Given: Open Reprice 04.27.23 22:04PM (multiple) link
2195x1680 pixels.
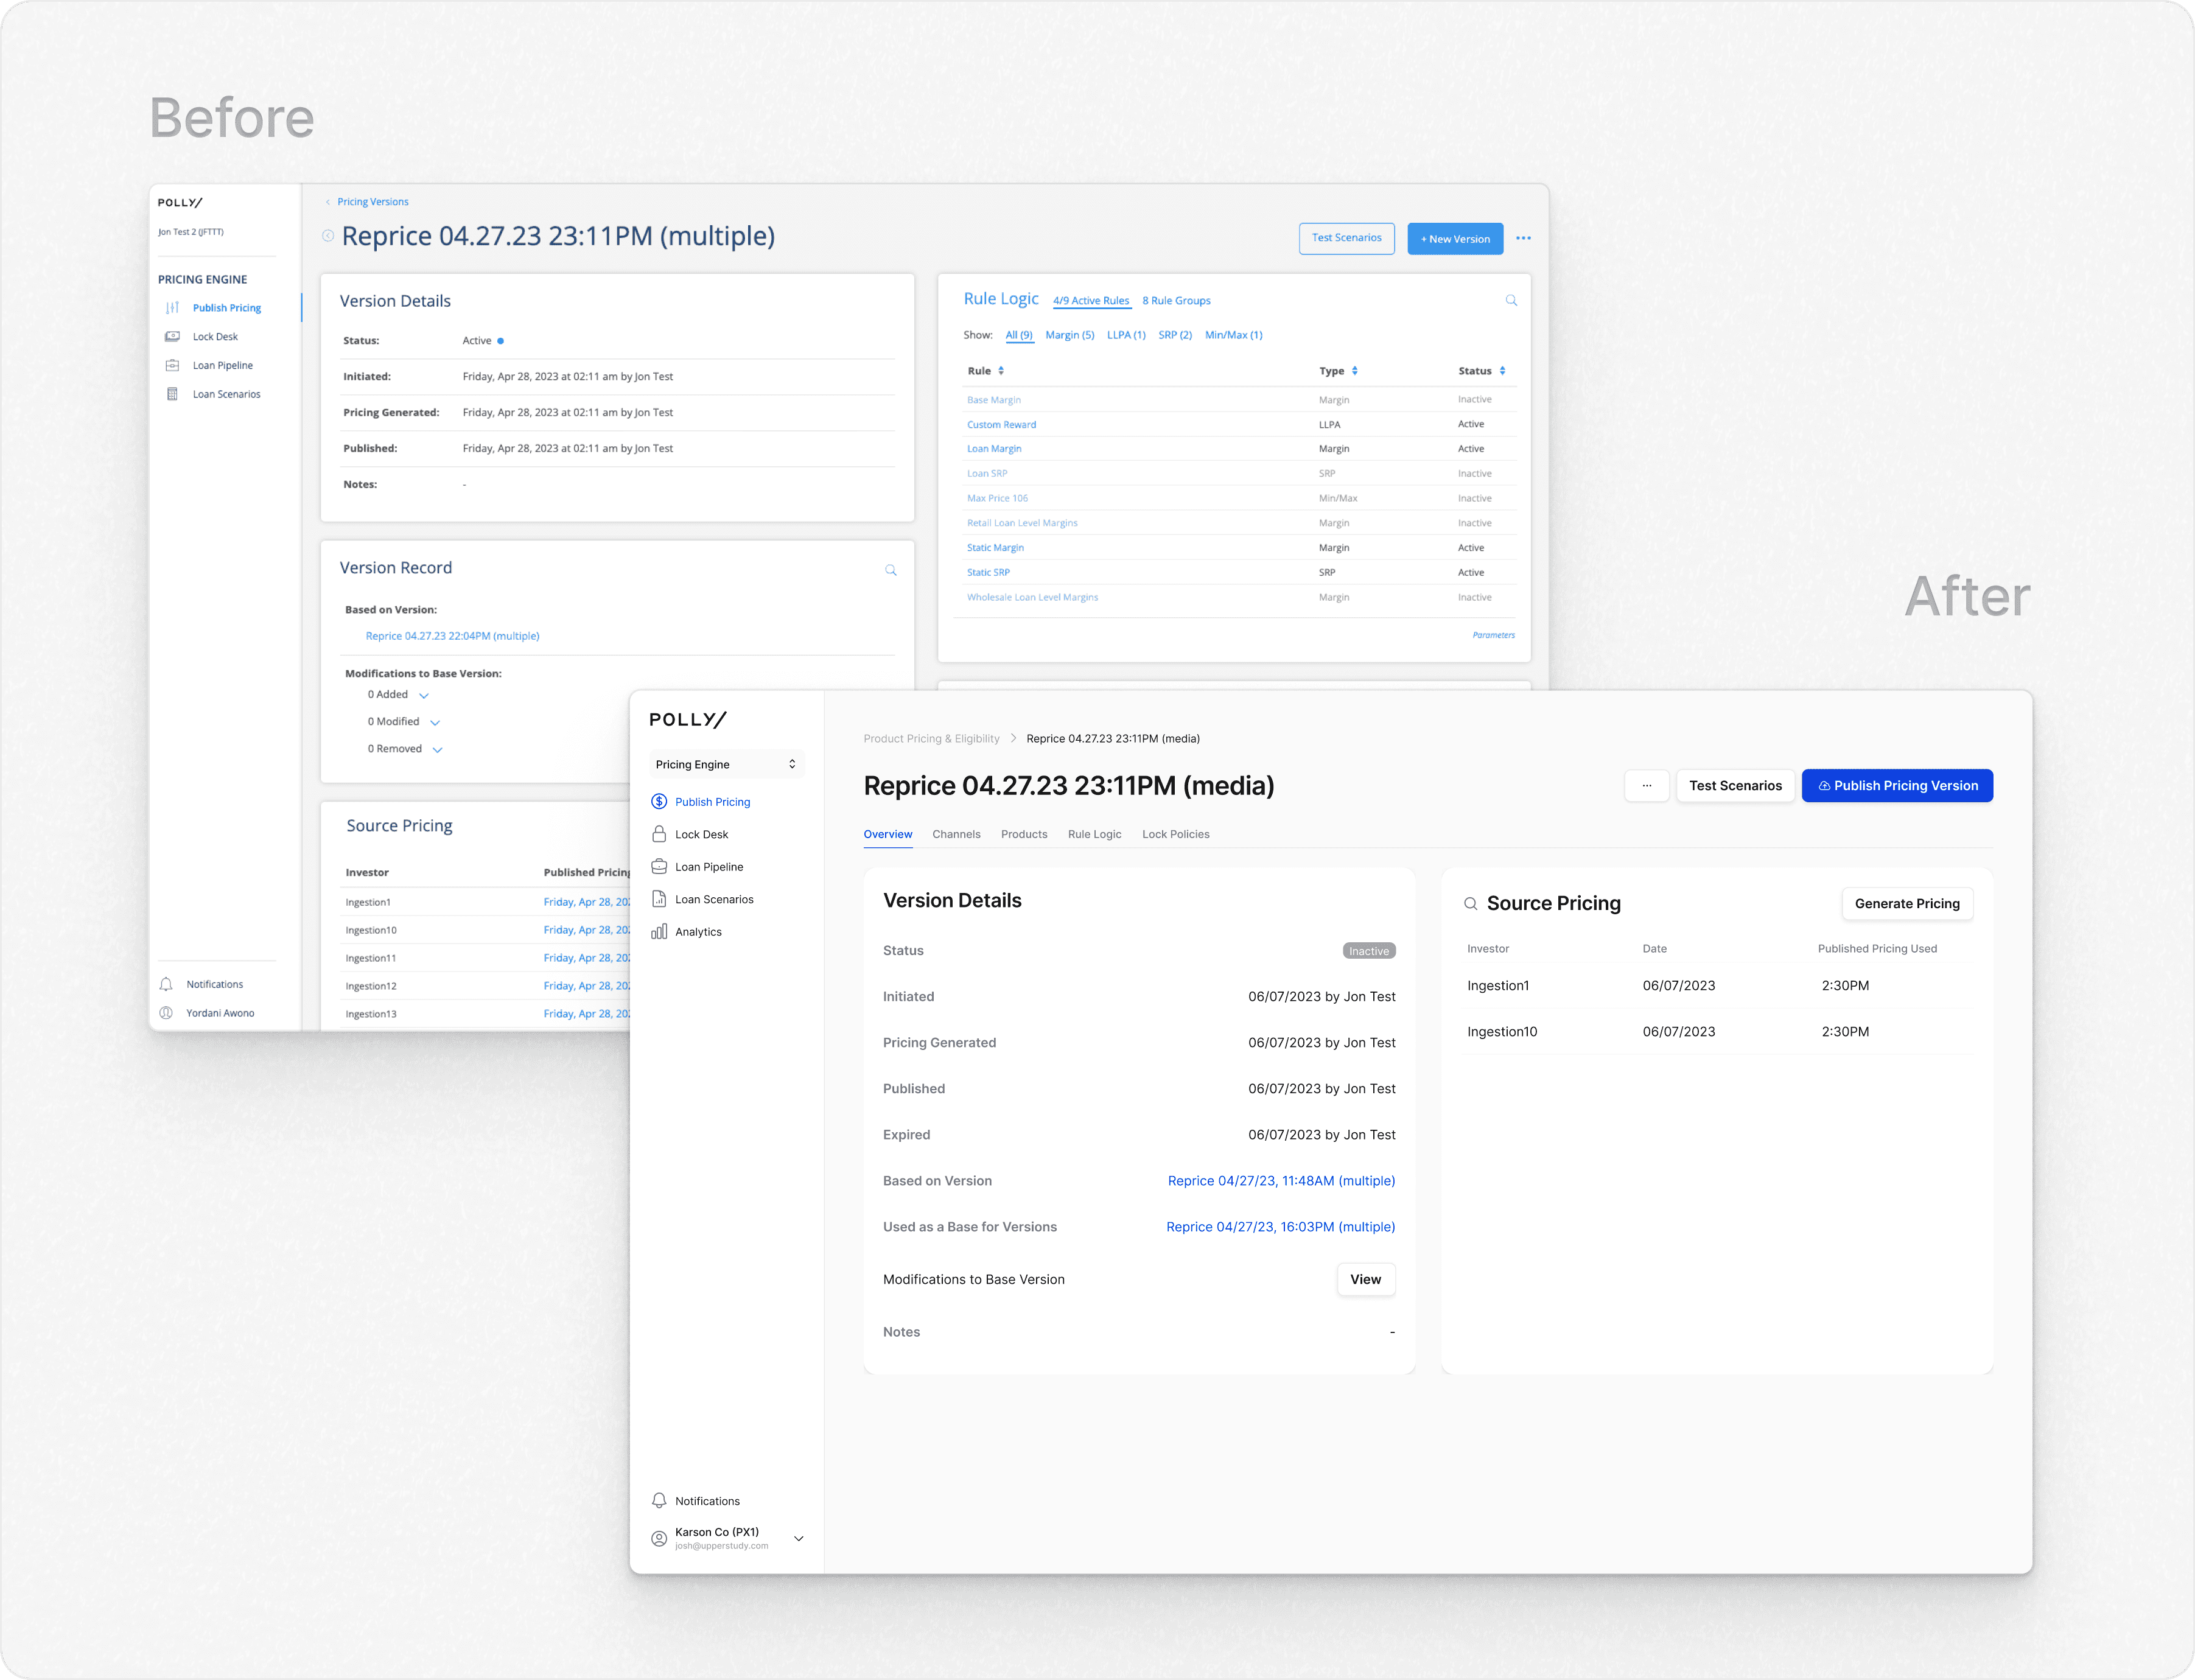Looking at the screenshot, I should point(452,636).
